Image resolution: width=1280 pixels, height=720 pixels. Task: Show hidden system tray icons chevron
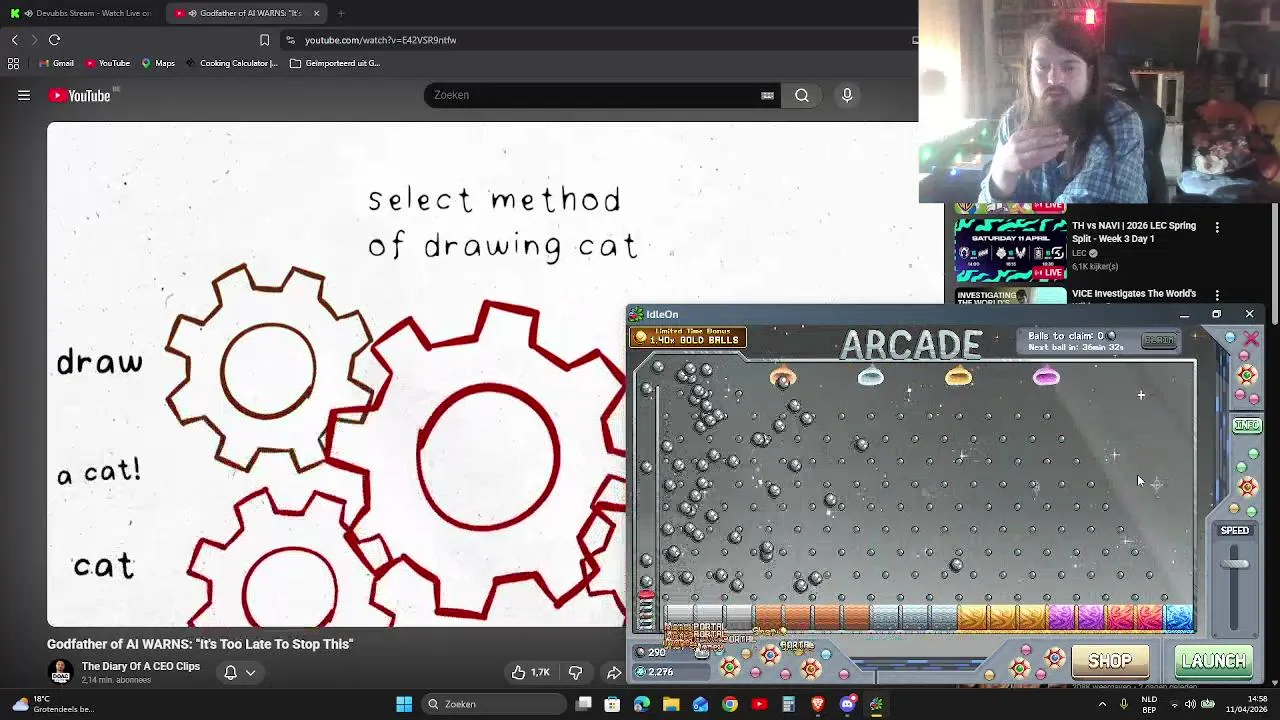click(1103, 704)
